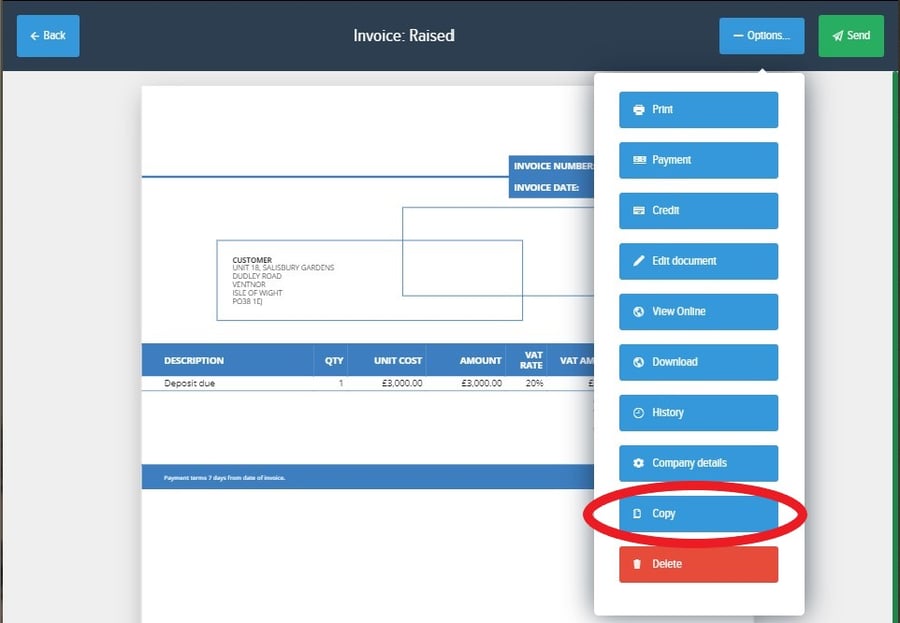Screen dimensions: 900x623
Task: Click the globe icon beside View Online
Action: click(639, 312)
